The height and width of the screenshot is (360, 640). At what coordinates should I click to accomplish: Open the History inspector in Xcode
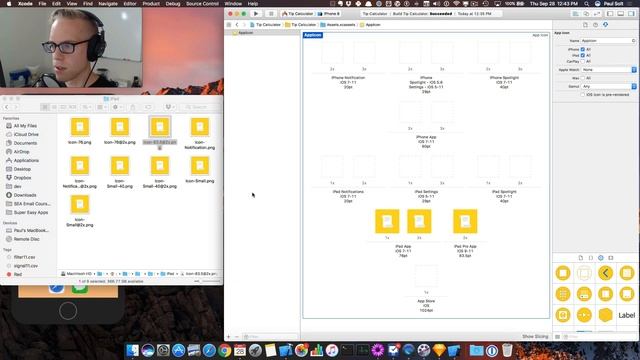pyautogui.click(x=596, y=25)
